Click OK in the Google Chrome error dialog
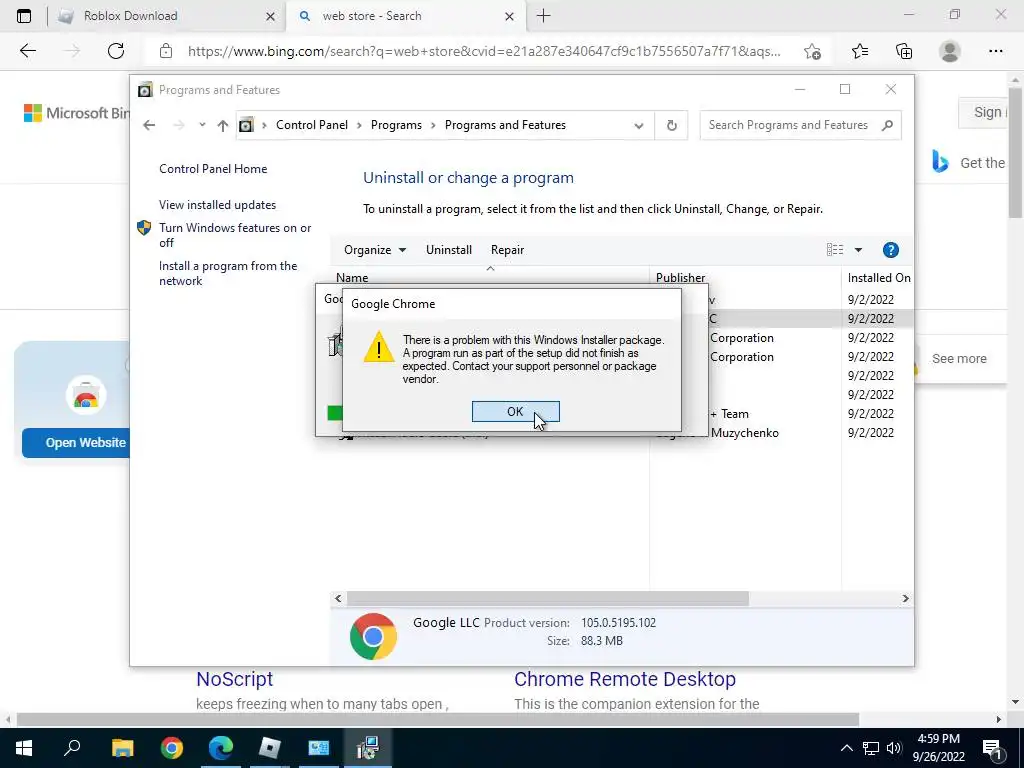The width and height of the screenshot is (1024, 768). coord(515,411)
